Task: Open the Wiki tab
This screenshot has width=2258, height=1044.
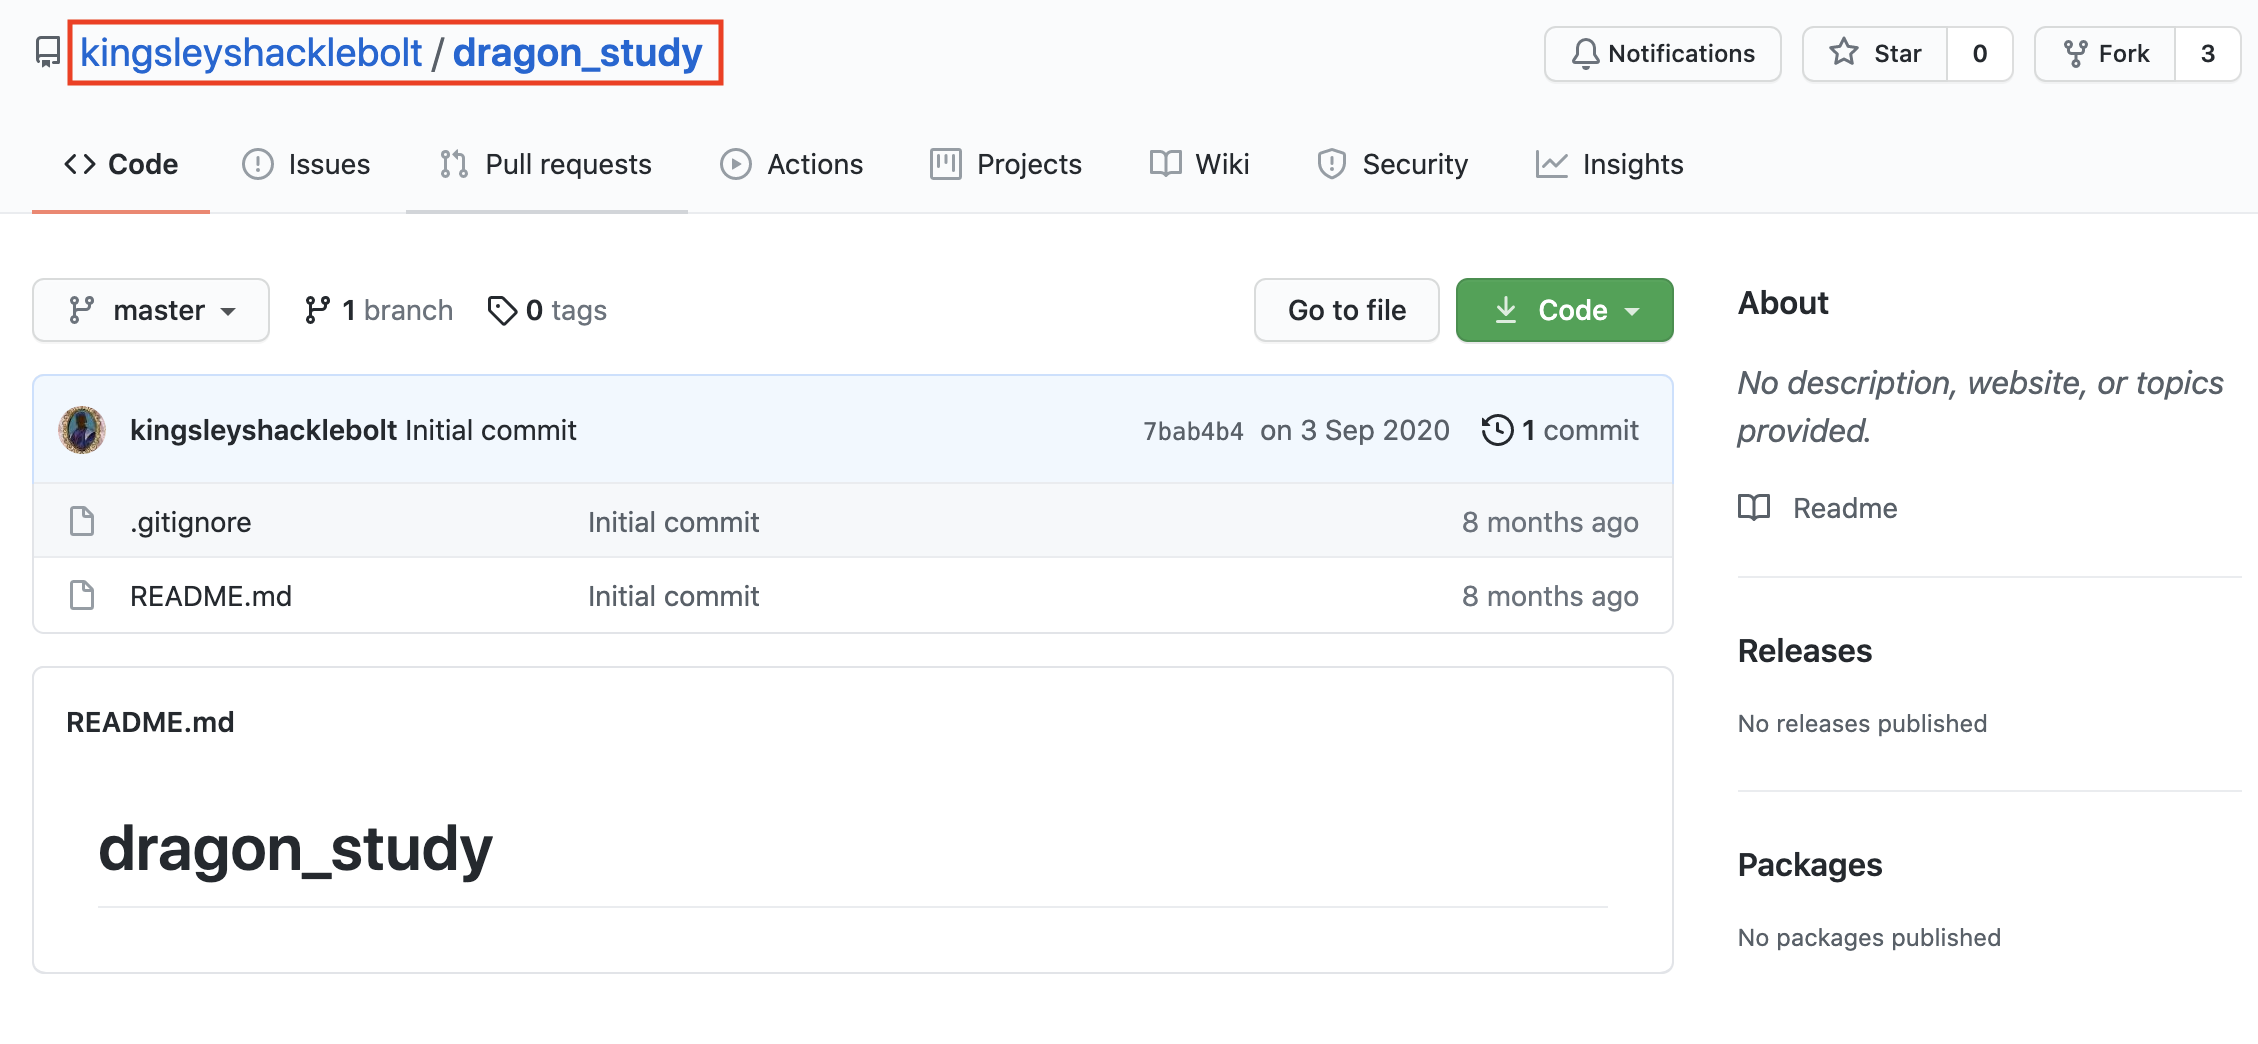Action: click(1199, 164)
